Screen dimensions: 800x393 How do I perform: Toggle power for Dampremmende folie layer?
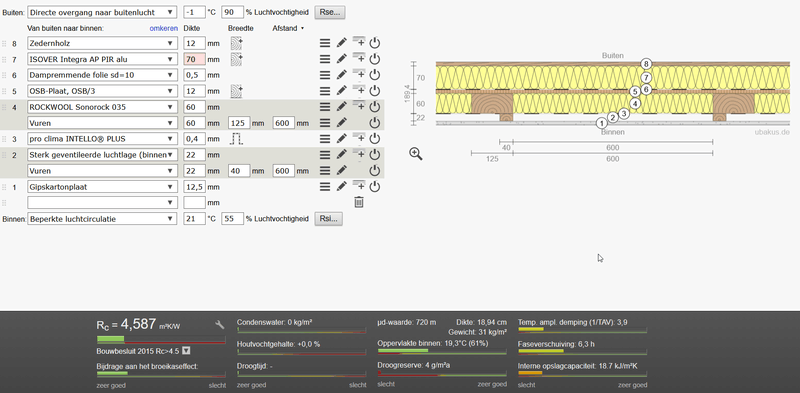(x=375, y=75)
